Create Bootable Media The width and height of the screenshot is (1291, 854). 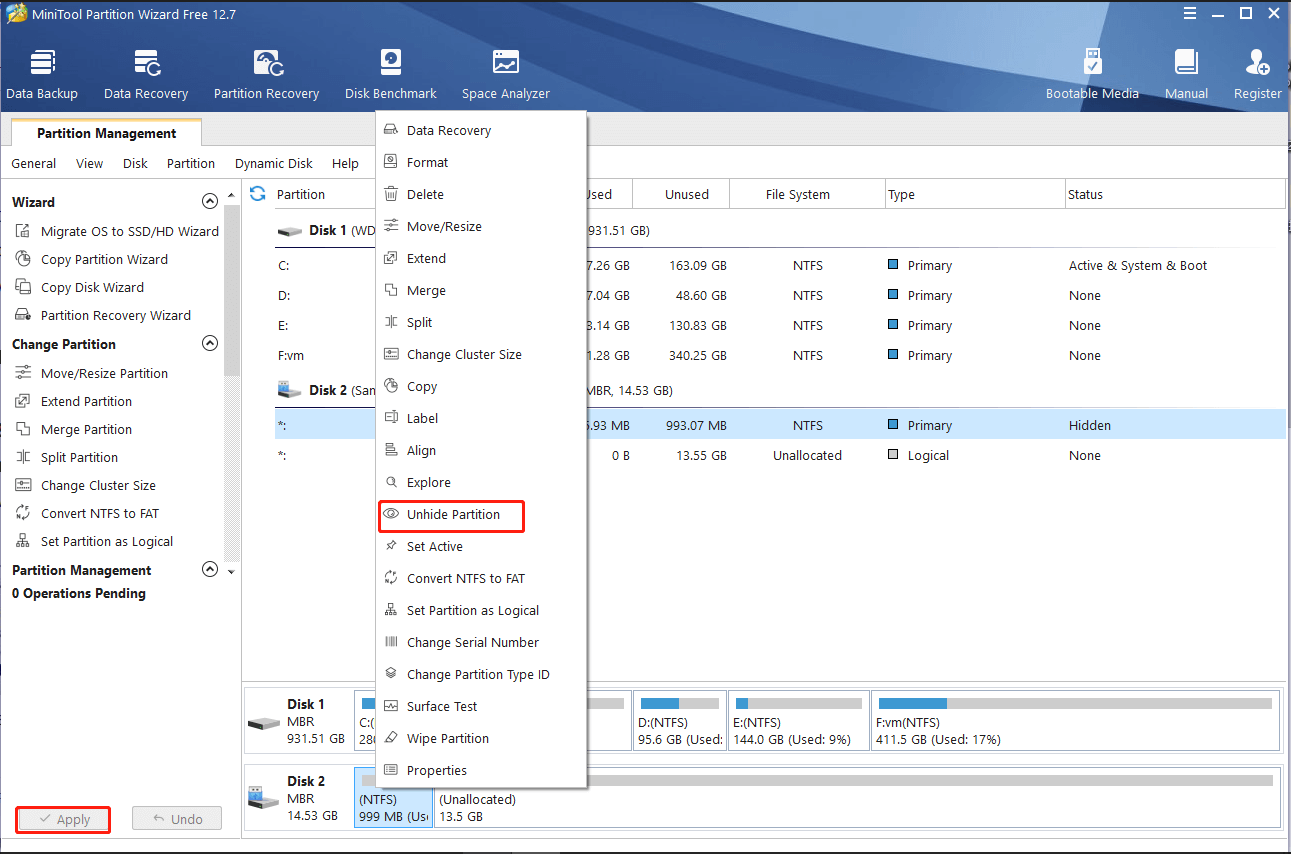click(x=1092, y=75)
